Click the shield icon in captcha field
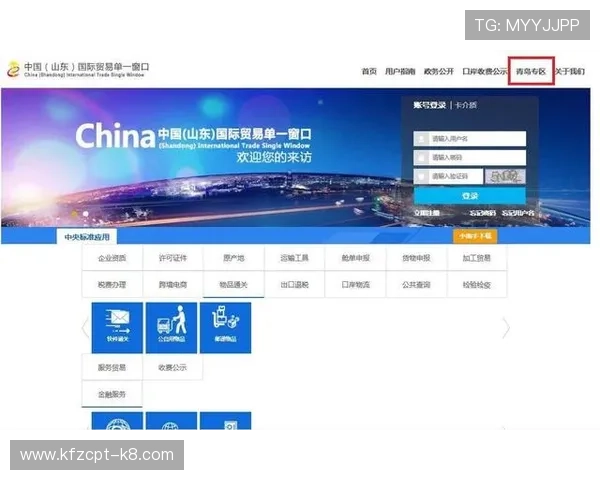The image size is (600, 480). click(x=422, y=176)
